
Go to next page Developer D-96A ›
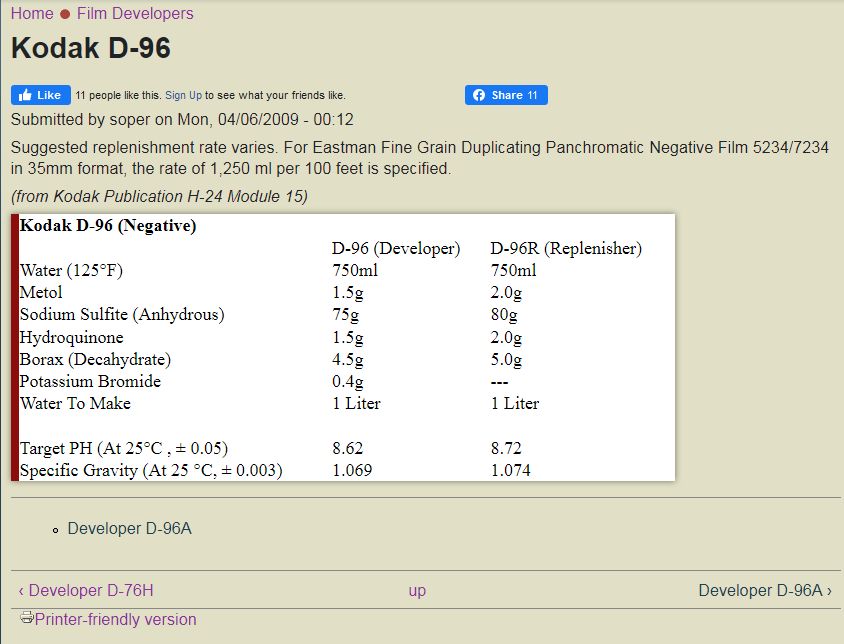coord(765,590)
